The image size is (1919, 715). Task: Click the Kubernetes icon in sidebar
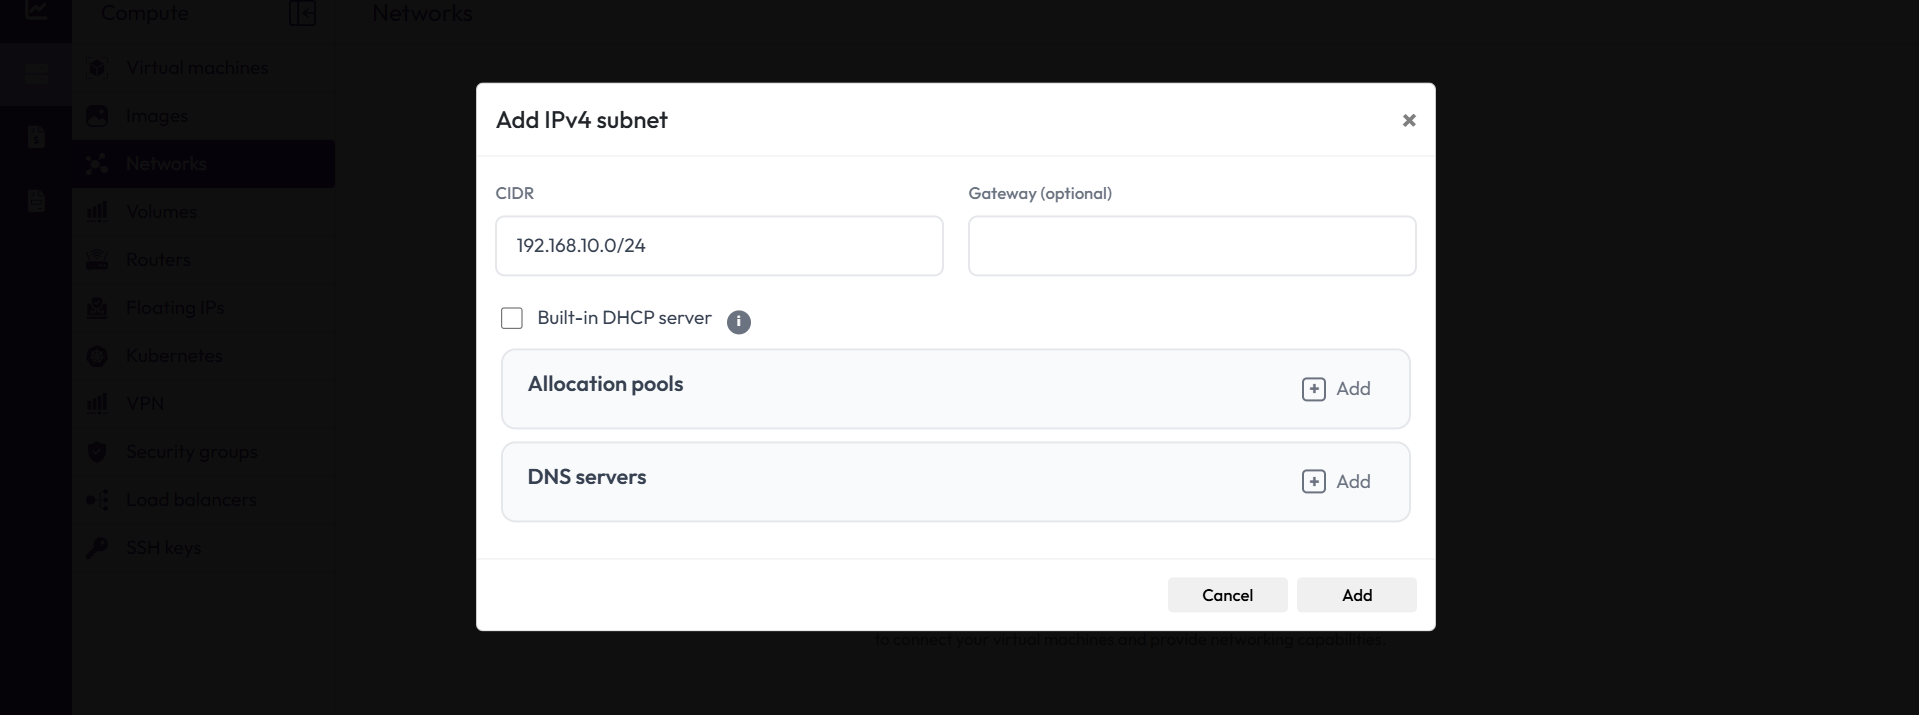pos(97,356)
